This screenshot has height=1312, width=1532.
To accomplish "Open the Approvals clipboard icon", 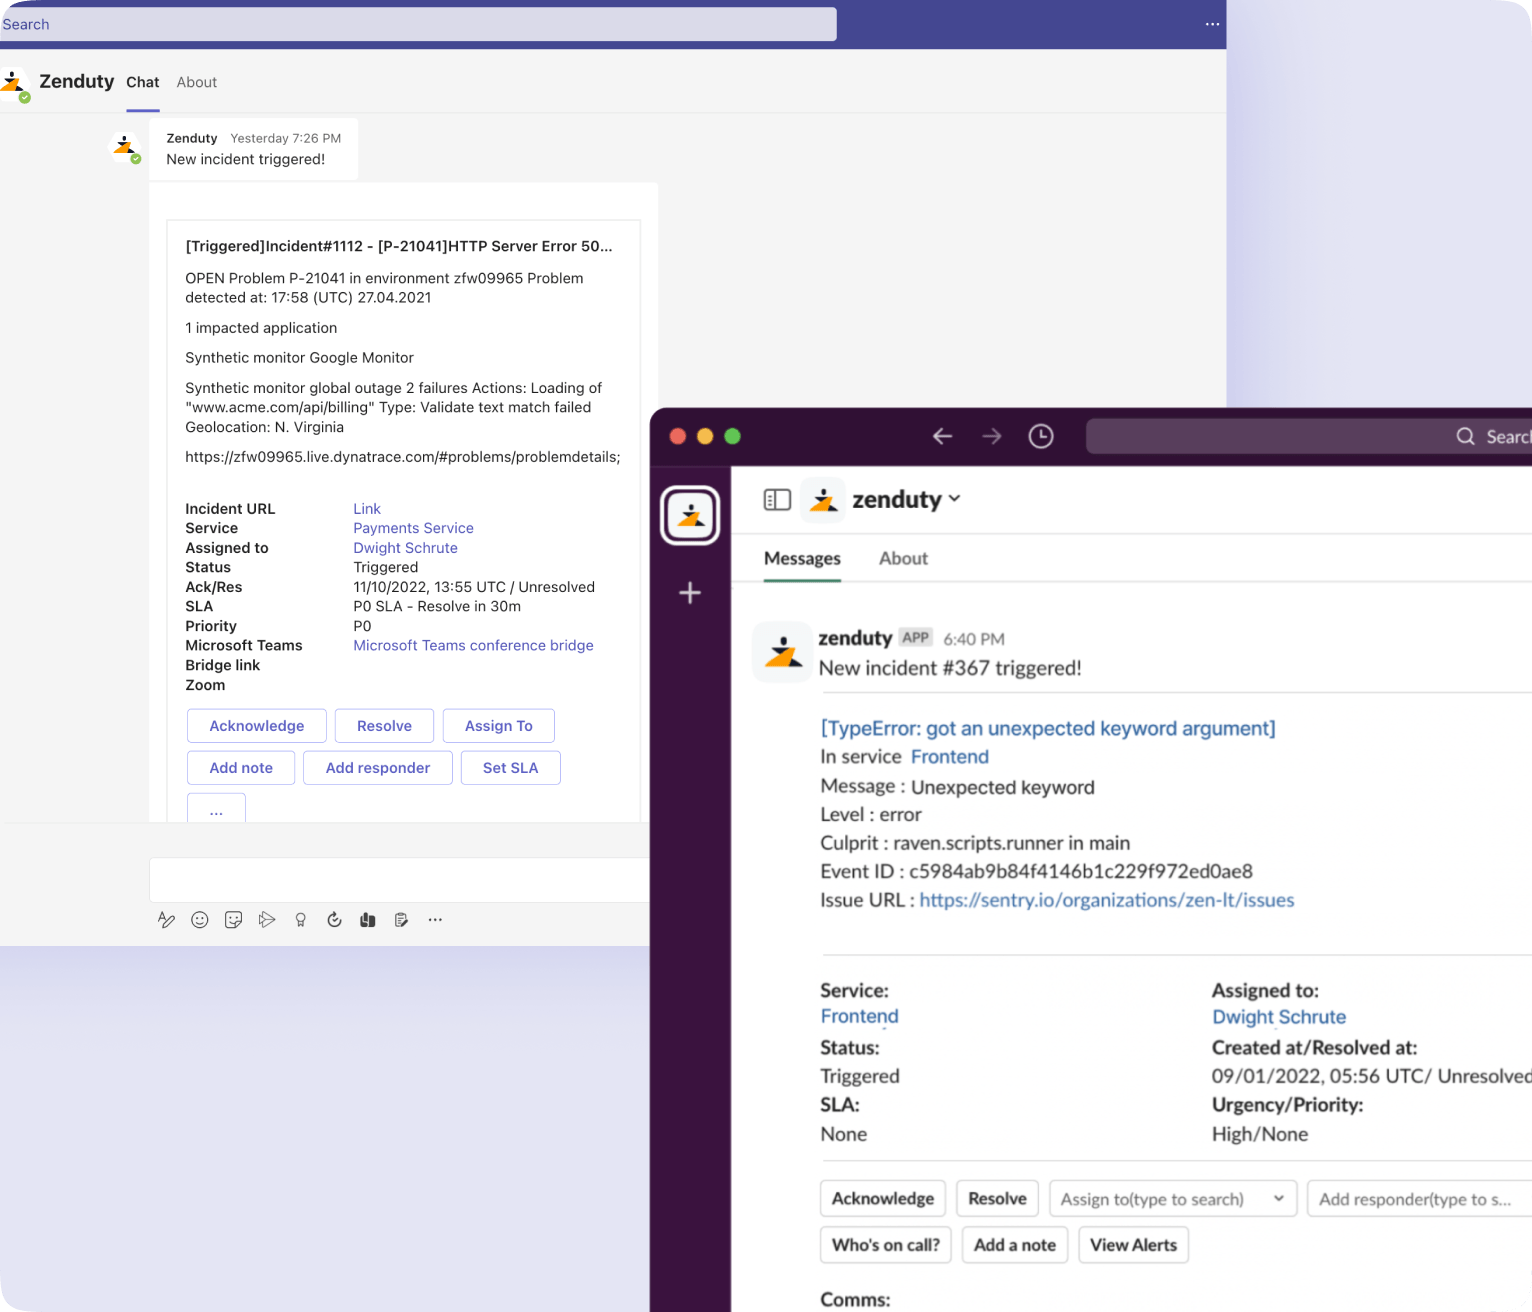I will [x=401, y=920].
